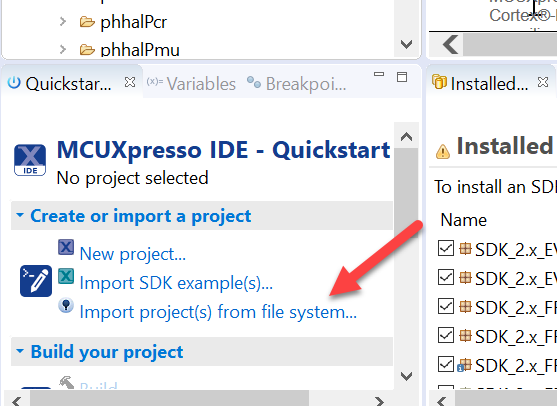Toggle the fifth SDK_2.x checkbox

click(x=446, y=364)
